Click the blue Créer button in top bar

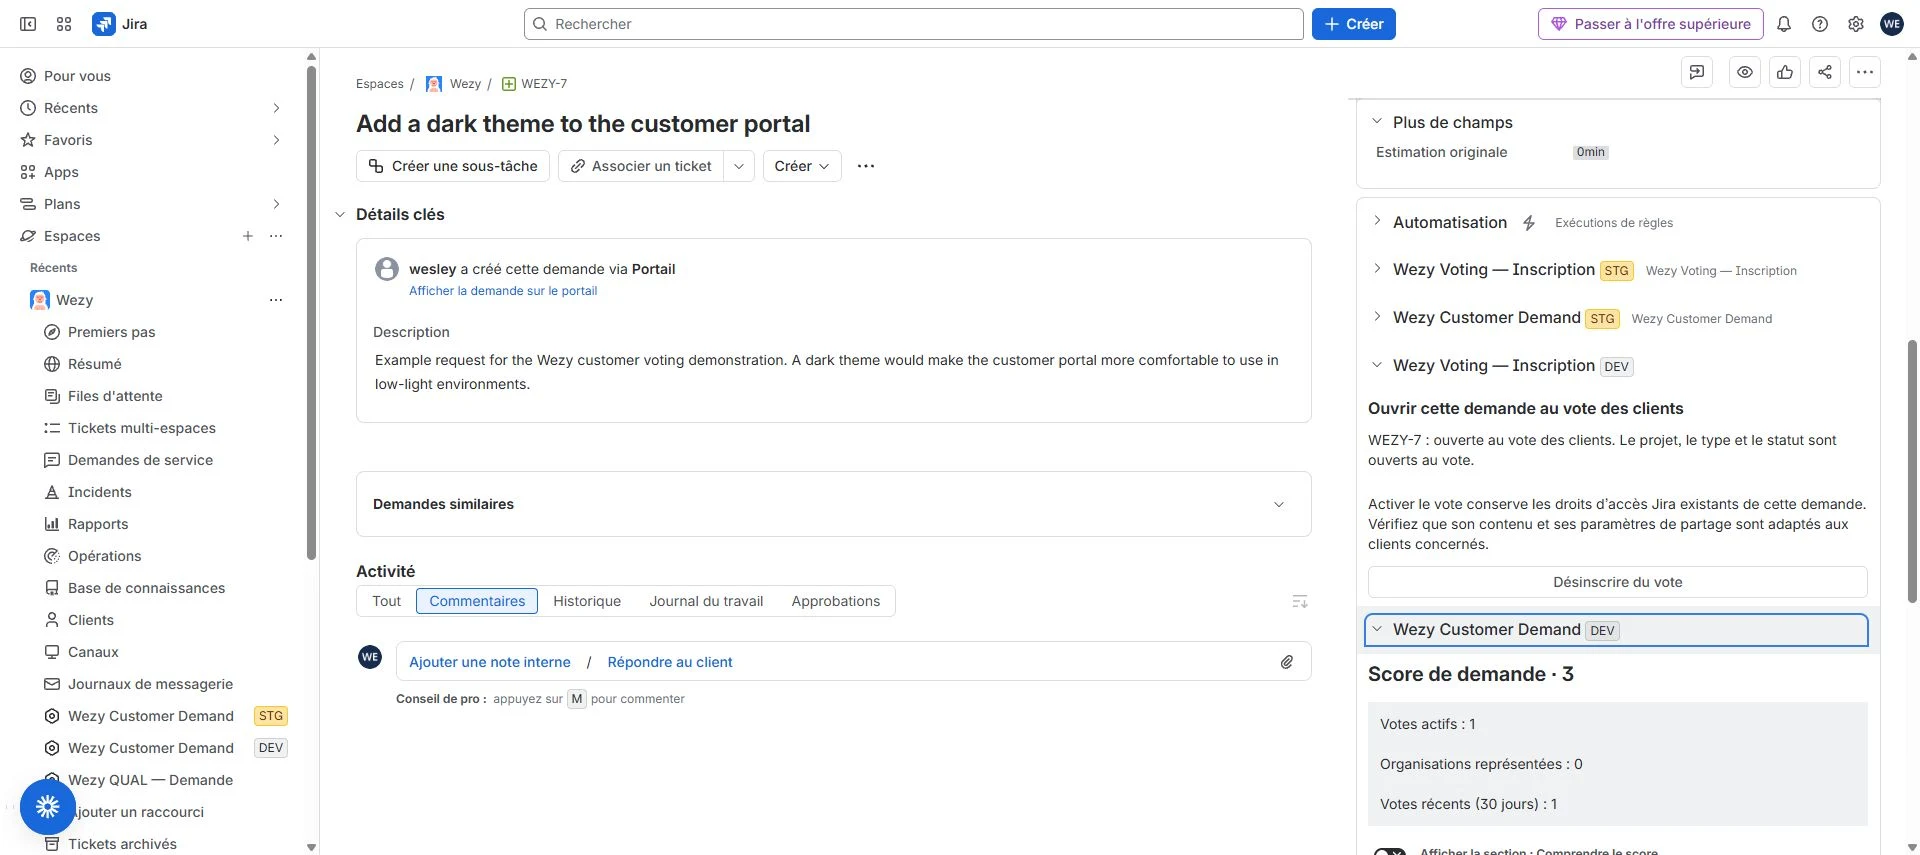[x=1353, y=24]
